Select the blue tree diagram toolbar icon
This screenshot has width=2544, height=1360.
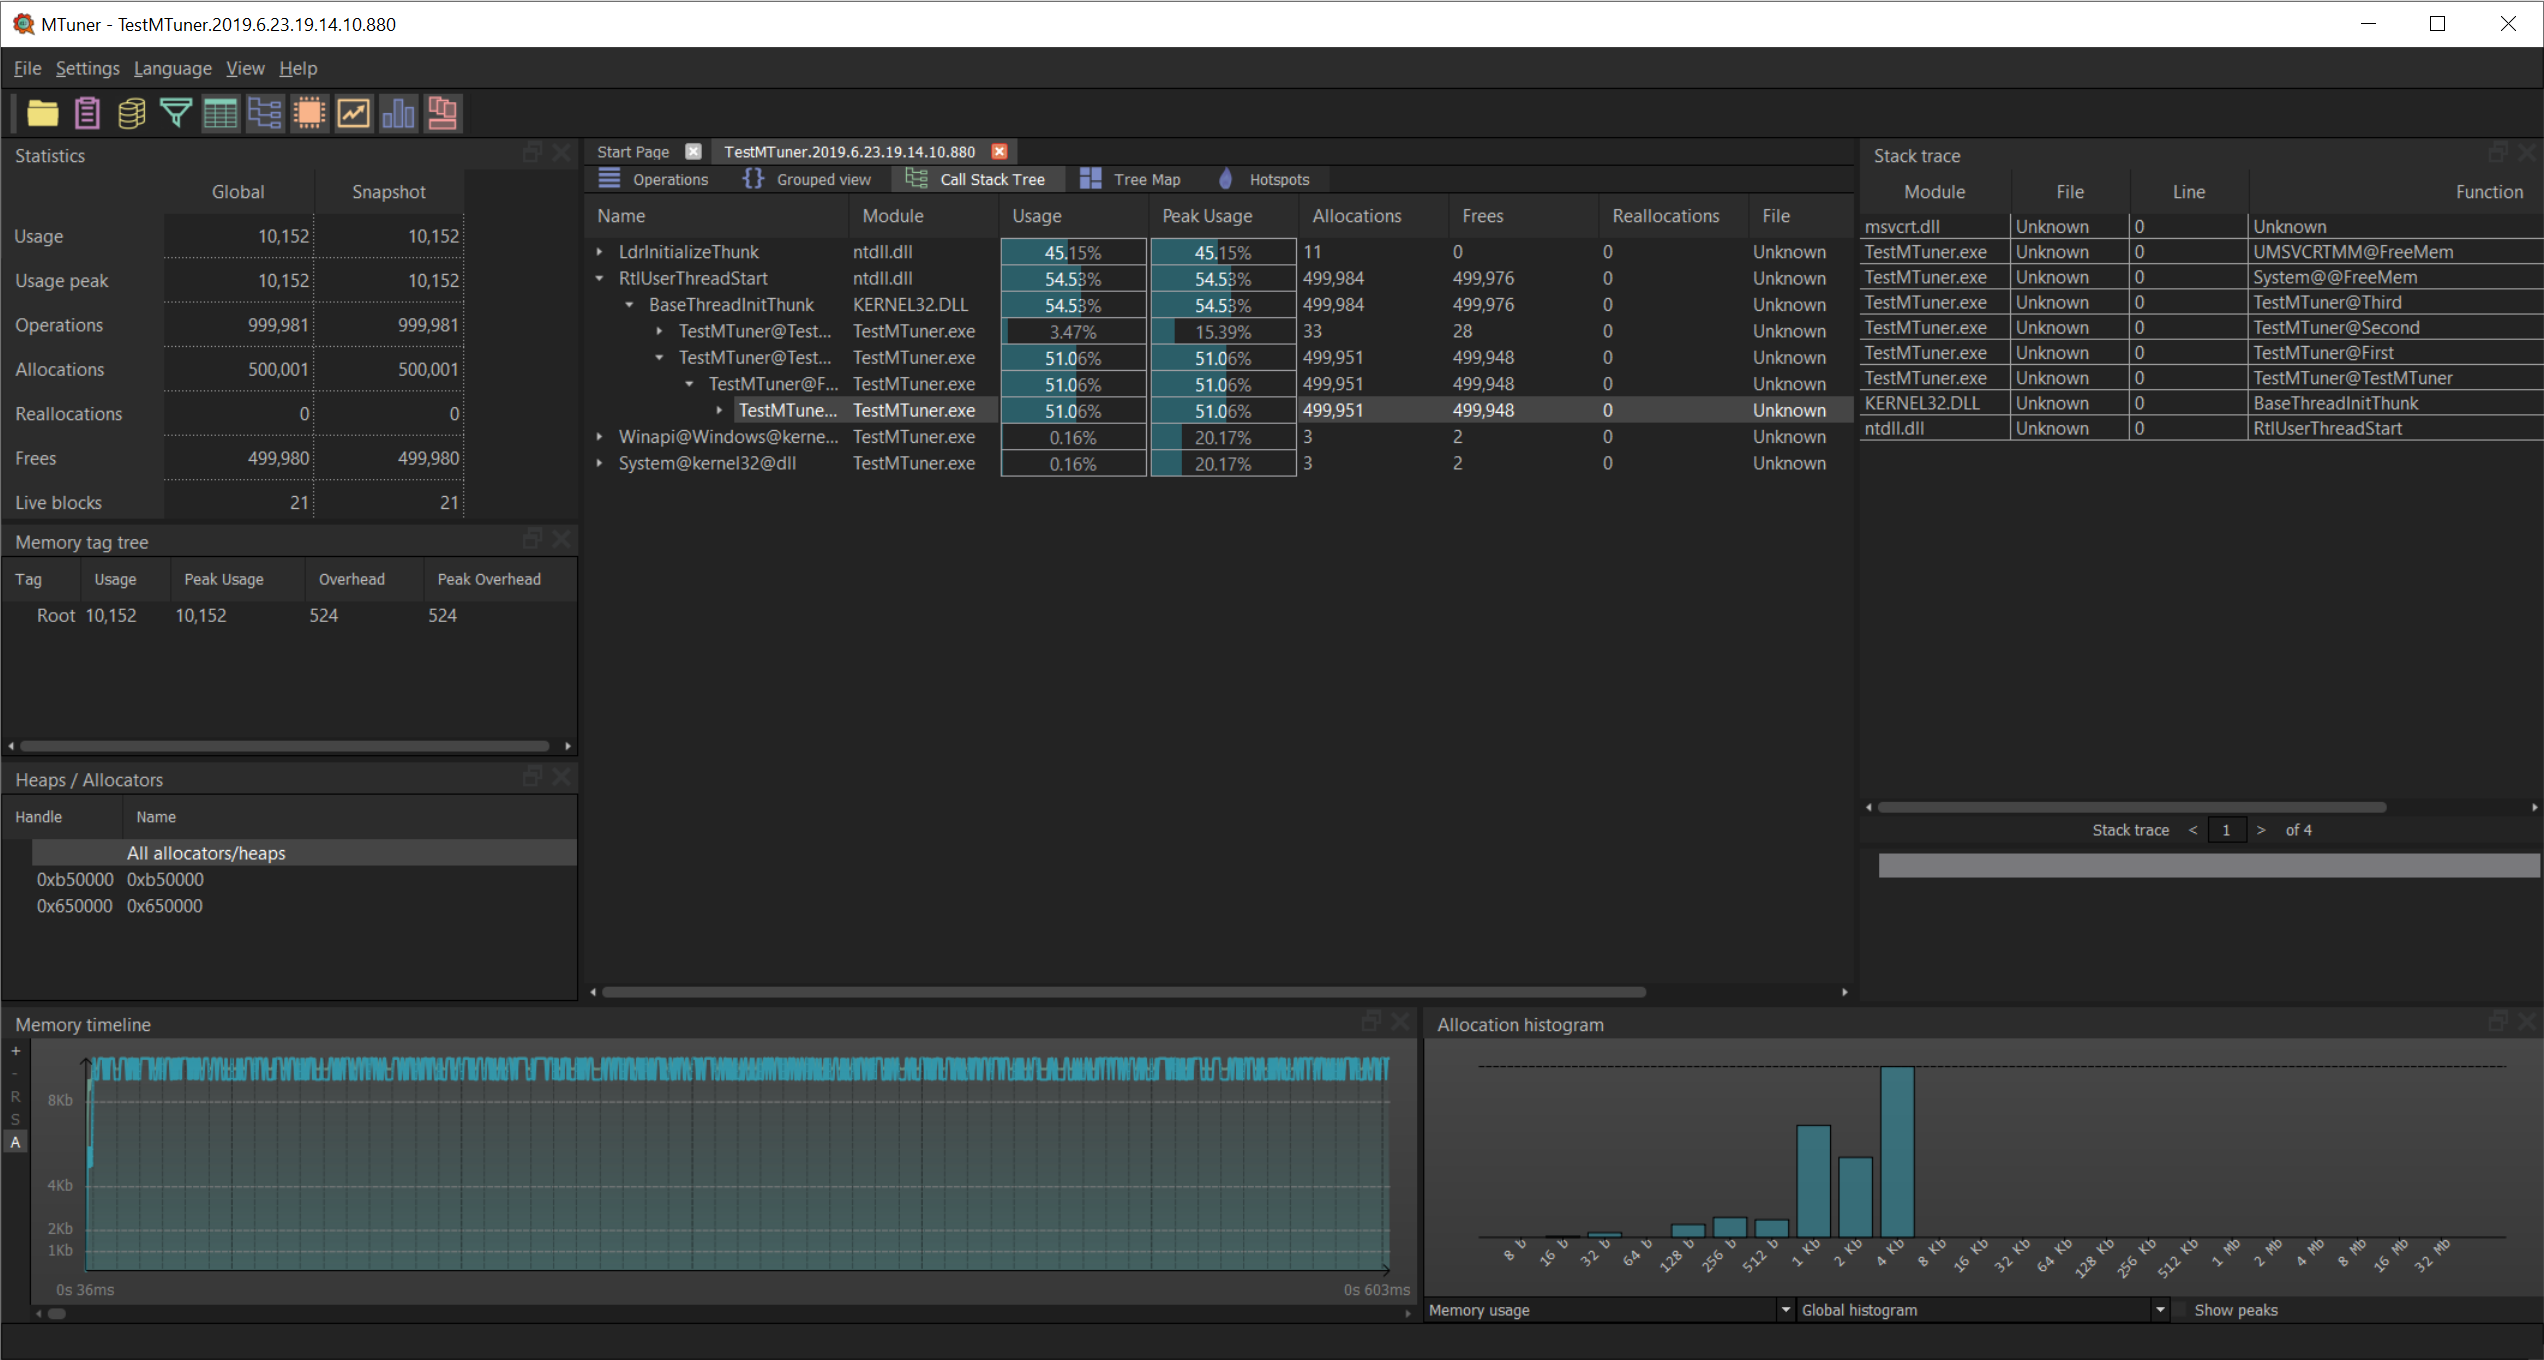265,113
